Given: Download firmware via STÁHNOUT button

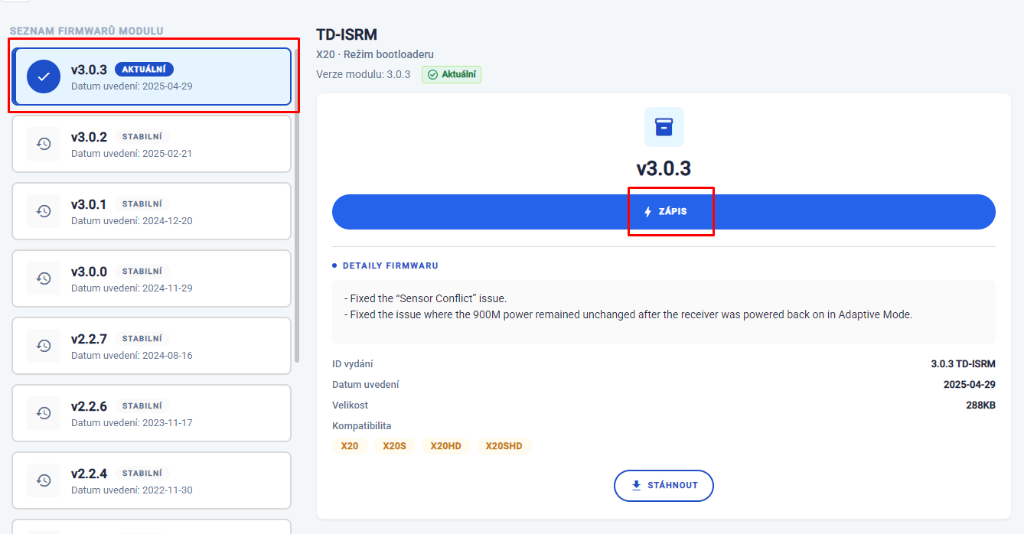Looking at the screenshot, I should 664,486.
